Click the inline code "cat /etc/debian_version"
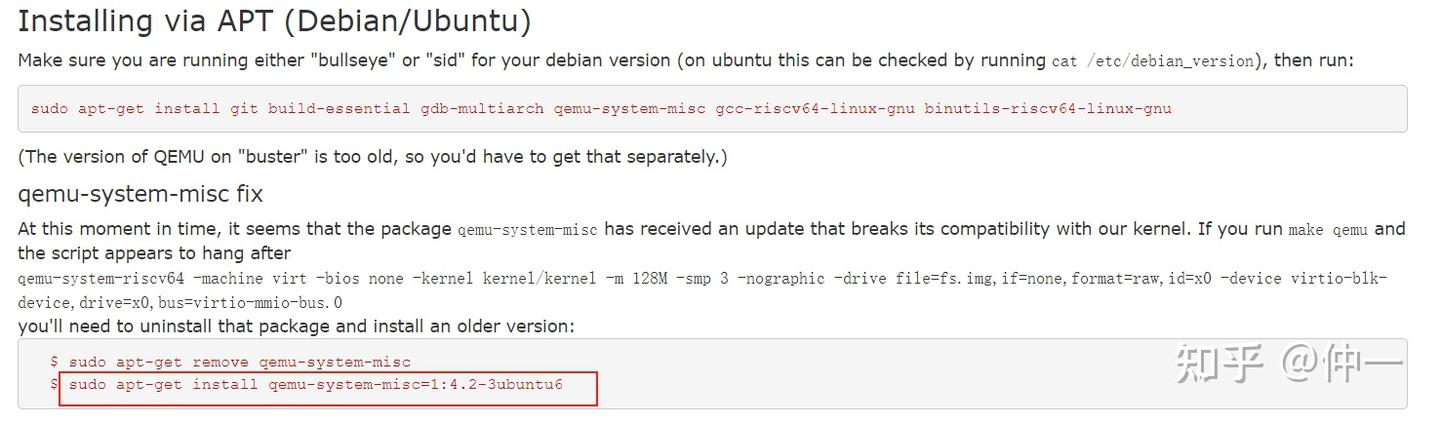Screen dimensions: 1440x422 click(1153, 61)
